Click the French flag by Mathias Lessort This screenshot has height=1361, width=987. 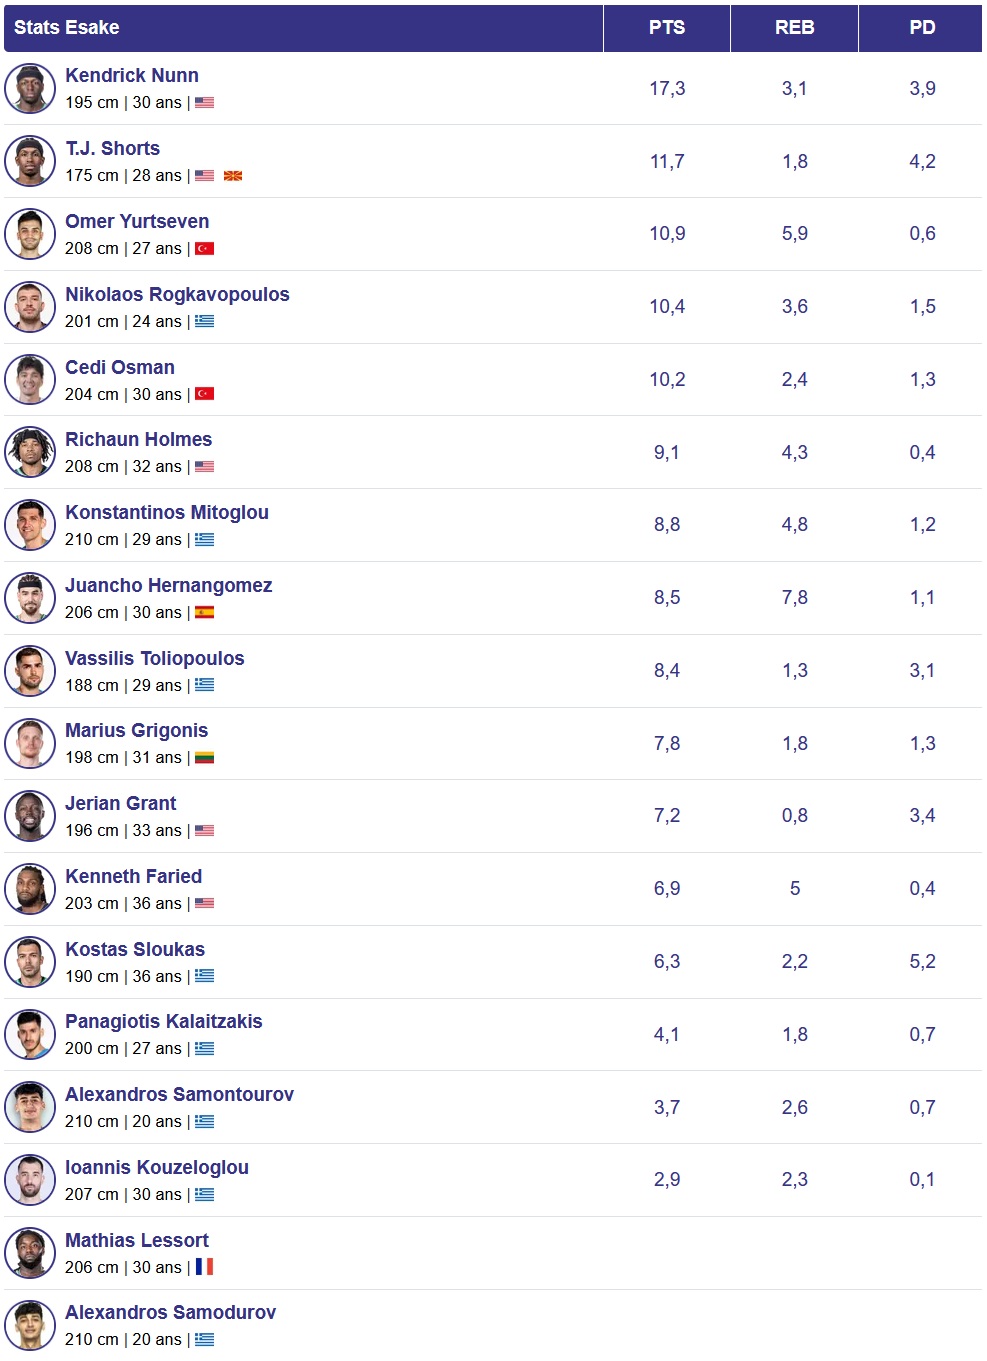205,1267
